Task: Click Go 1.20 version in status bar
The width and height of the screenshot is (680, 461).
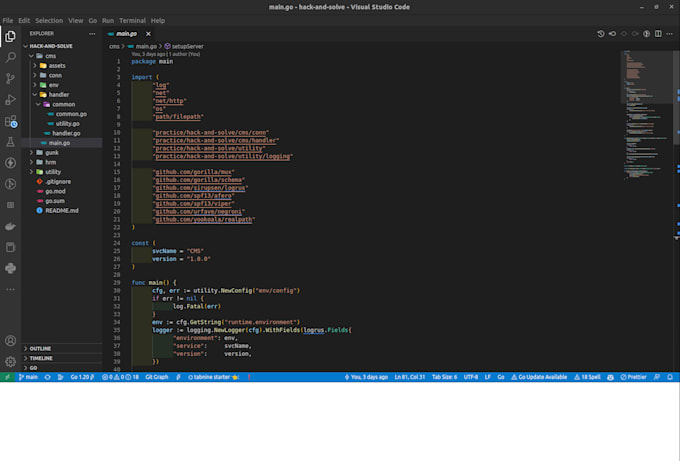Action: (x=82, y=377)
